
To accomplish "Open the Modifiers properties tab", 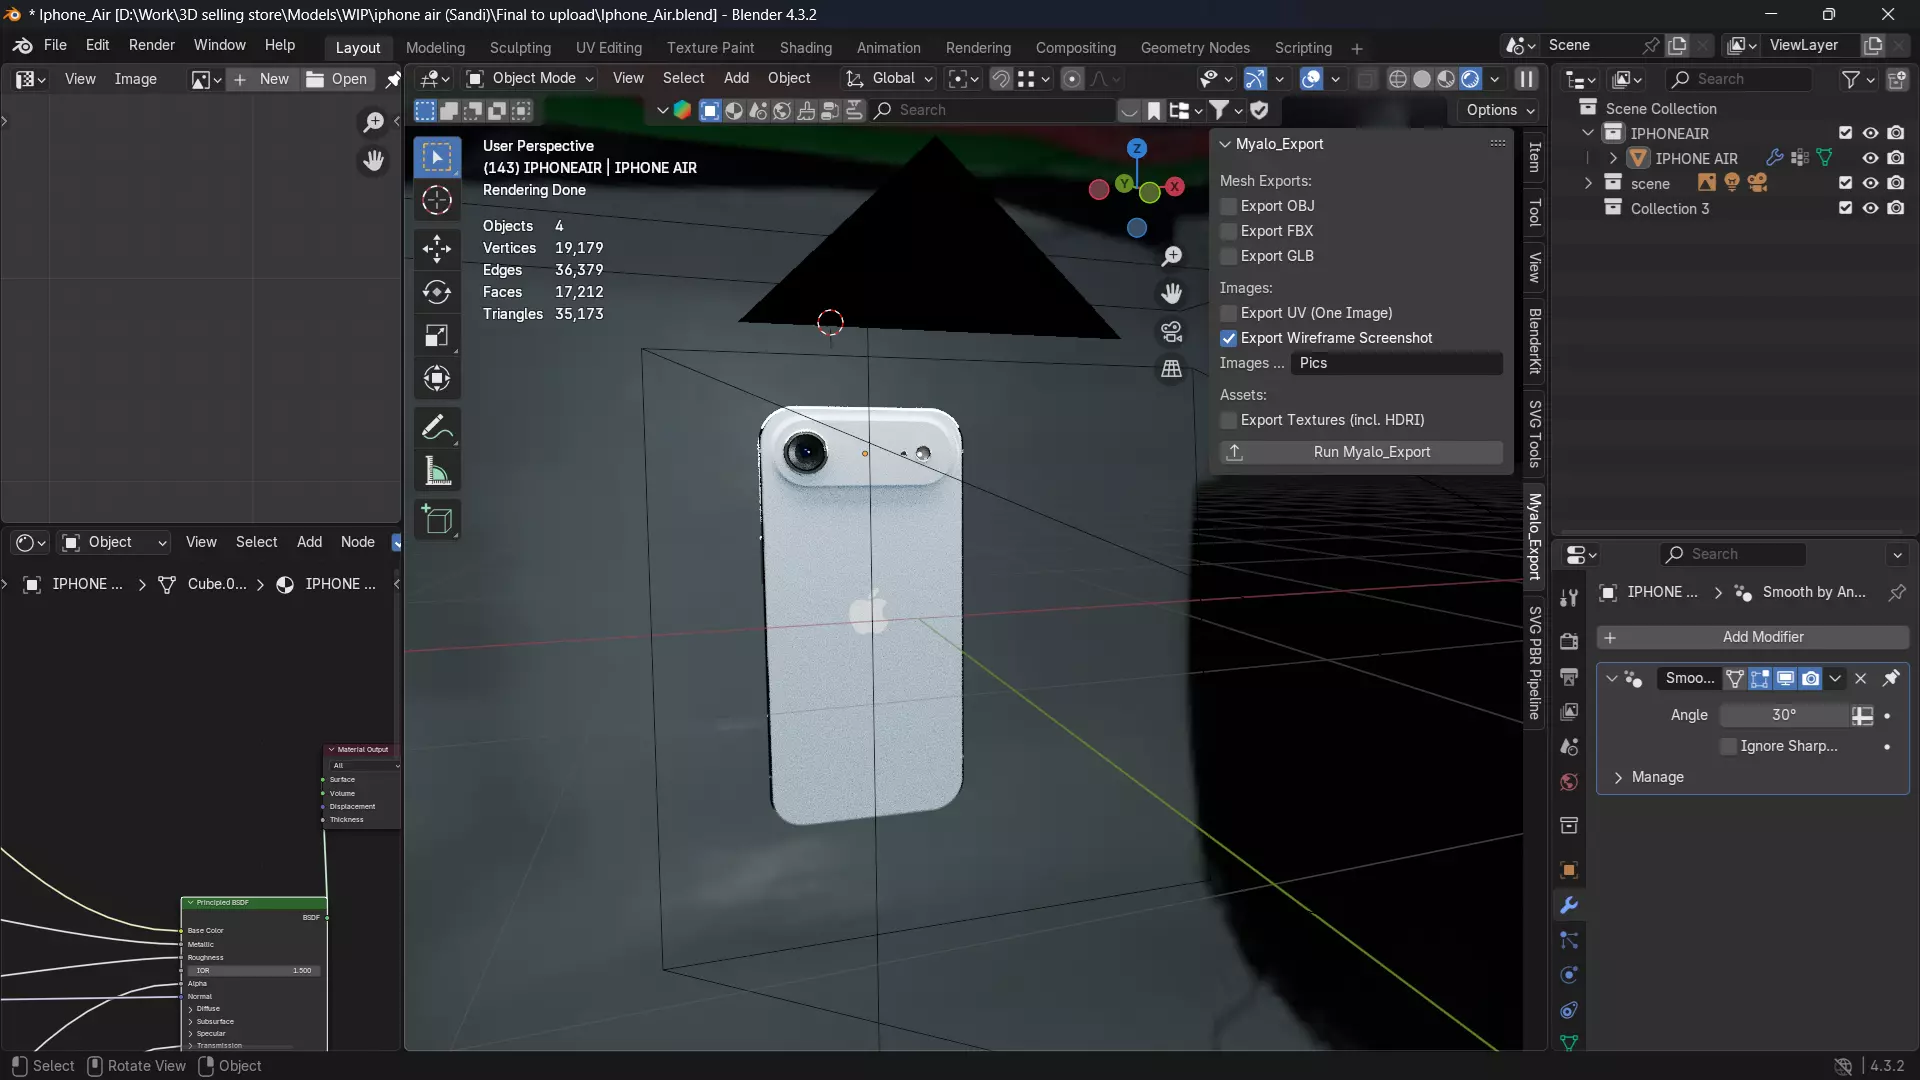I will point(1569,905).
